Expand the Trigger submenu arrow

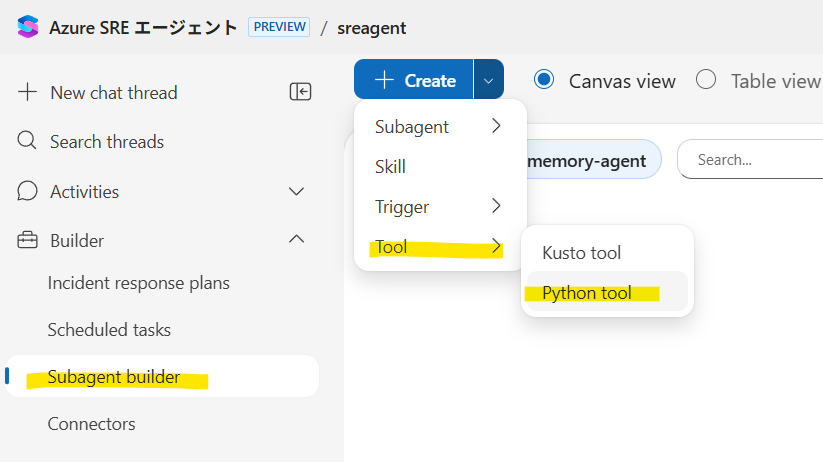(496, 206)
